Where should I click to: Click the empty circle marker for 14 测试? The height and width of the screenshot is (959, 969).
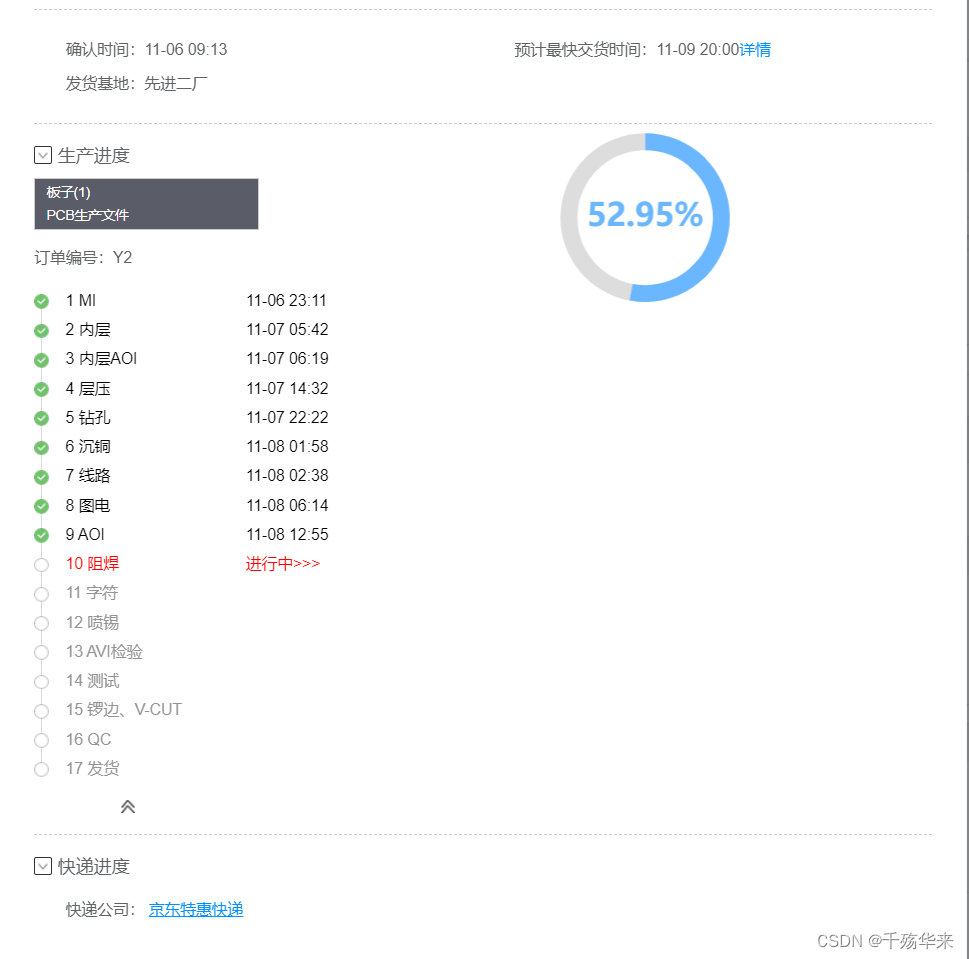(41, 682)
